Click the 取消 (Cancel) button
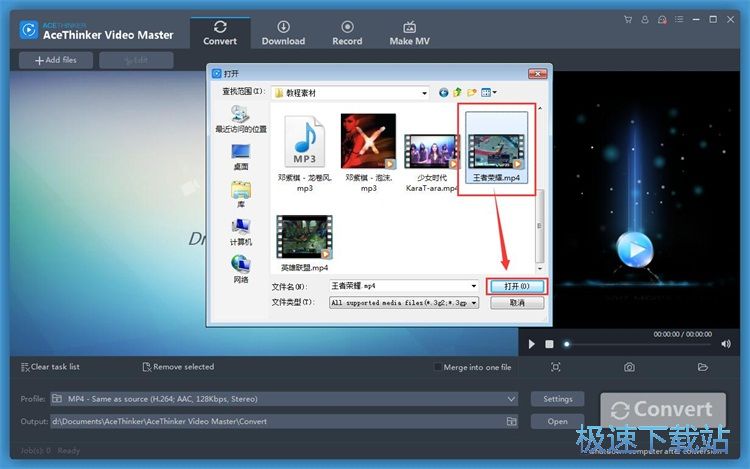Viewport: 750px width, 469px height. tap(517, 303)
